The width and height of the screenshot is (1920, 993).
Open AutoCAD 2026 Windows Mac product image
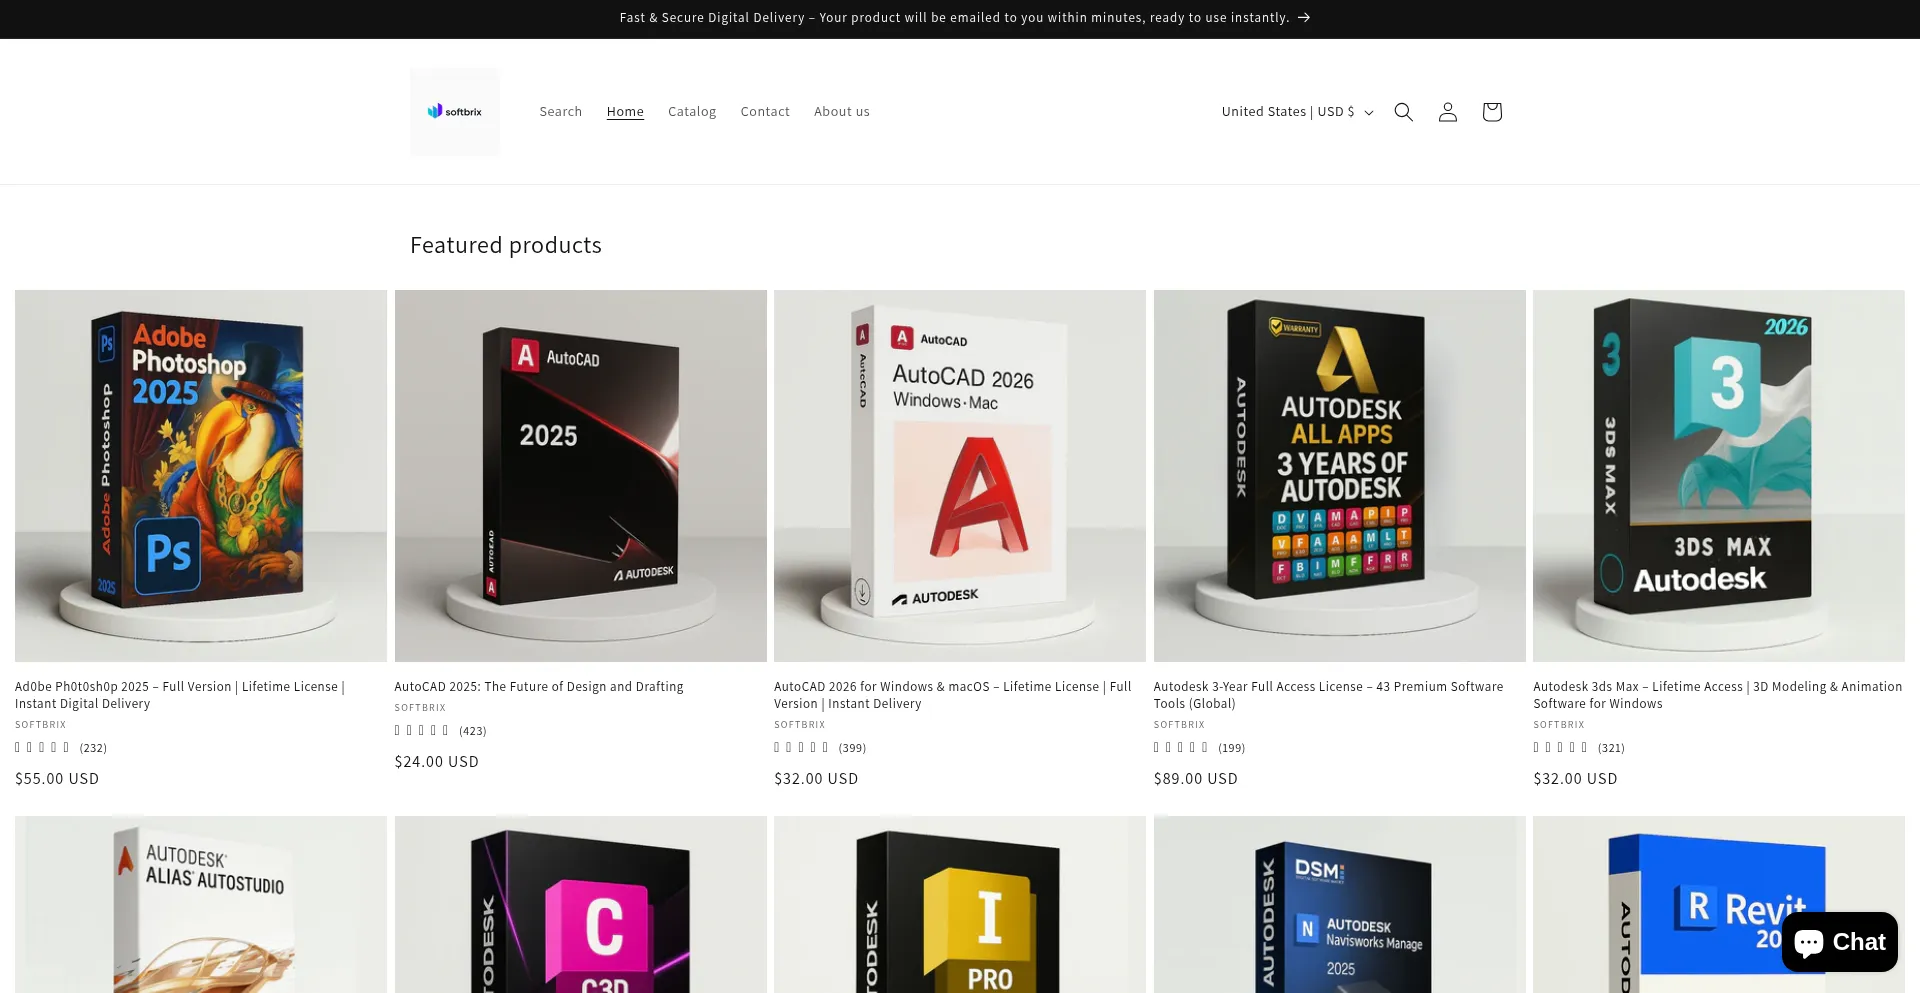(x=960, y=476)
